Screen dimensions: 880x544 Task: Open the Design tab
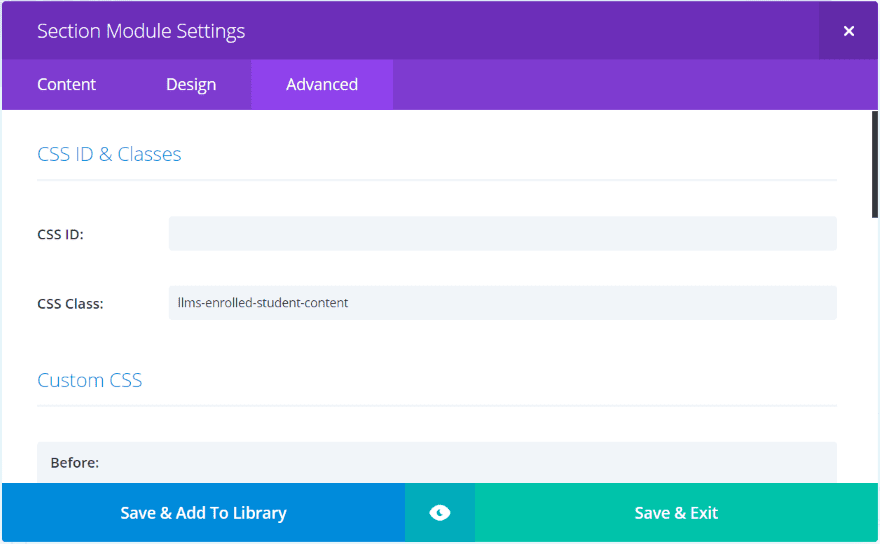pos(191,85)
